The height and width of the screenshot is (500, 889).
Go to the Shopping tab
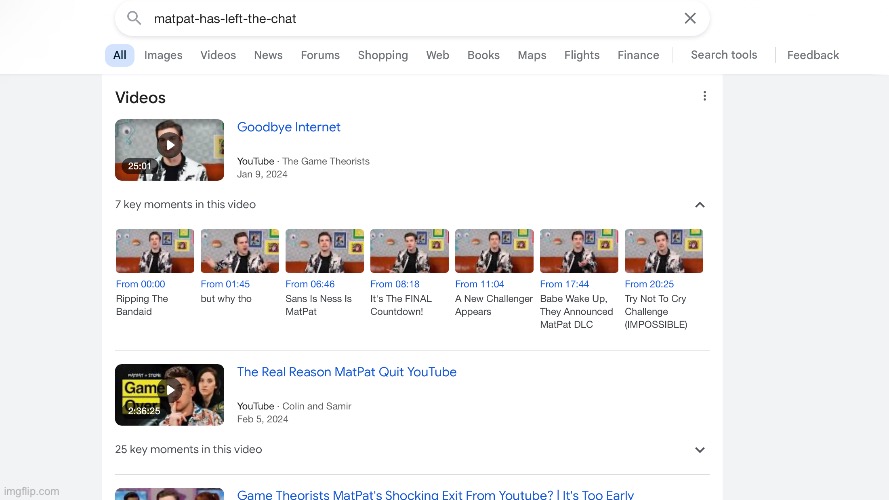(383, 55)
